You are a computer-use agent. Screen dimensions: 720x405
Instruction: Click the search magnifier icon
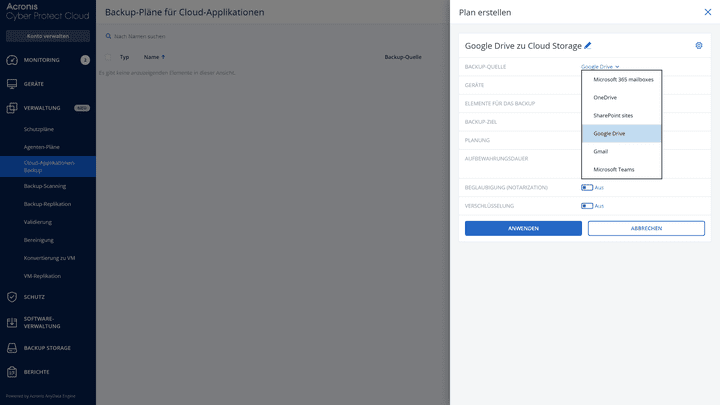click(x=108, y=36)
